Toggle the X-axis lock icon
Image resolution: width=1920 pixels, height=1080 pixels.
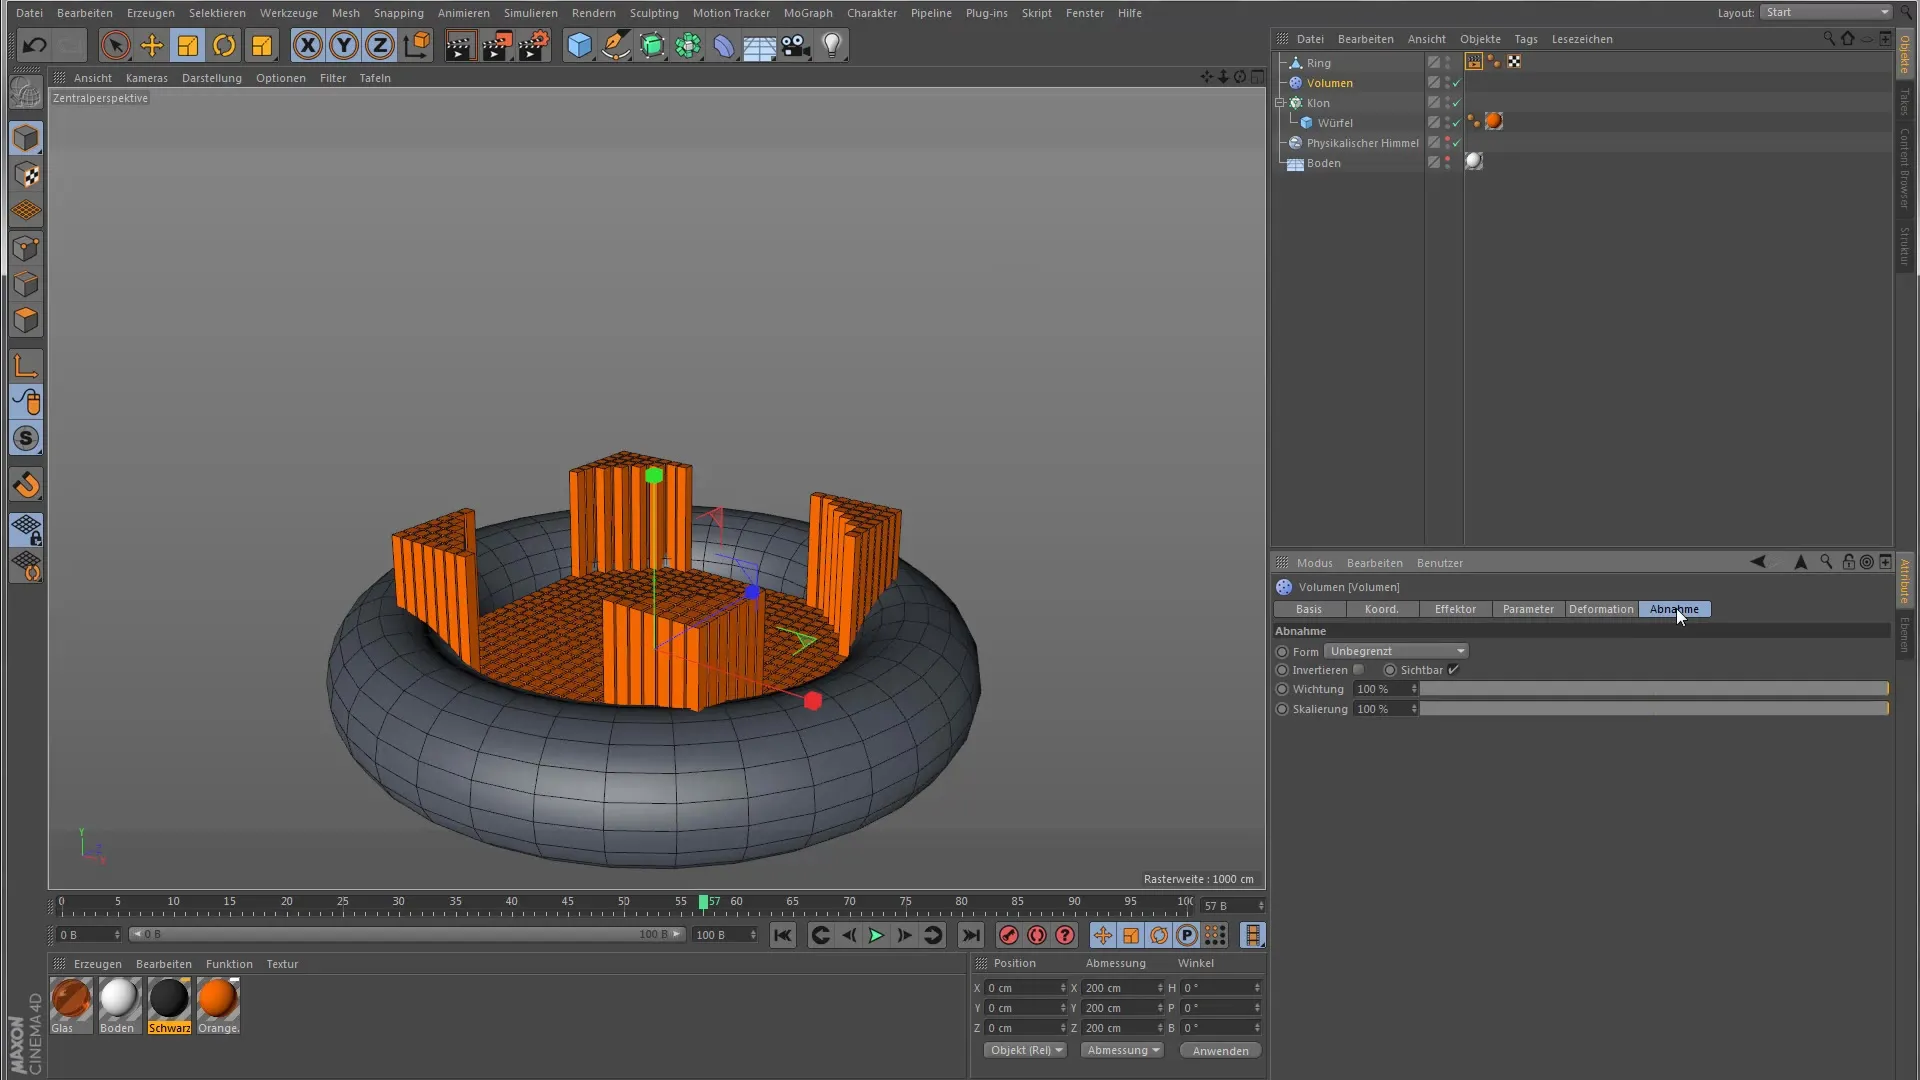pos(308,45)
